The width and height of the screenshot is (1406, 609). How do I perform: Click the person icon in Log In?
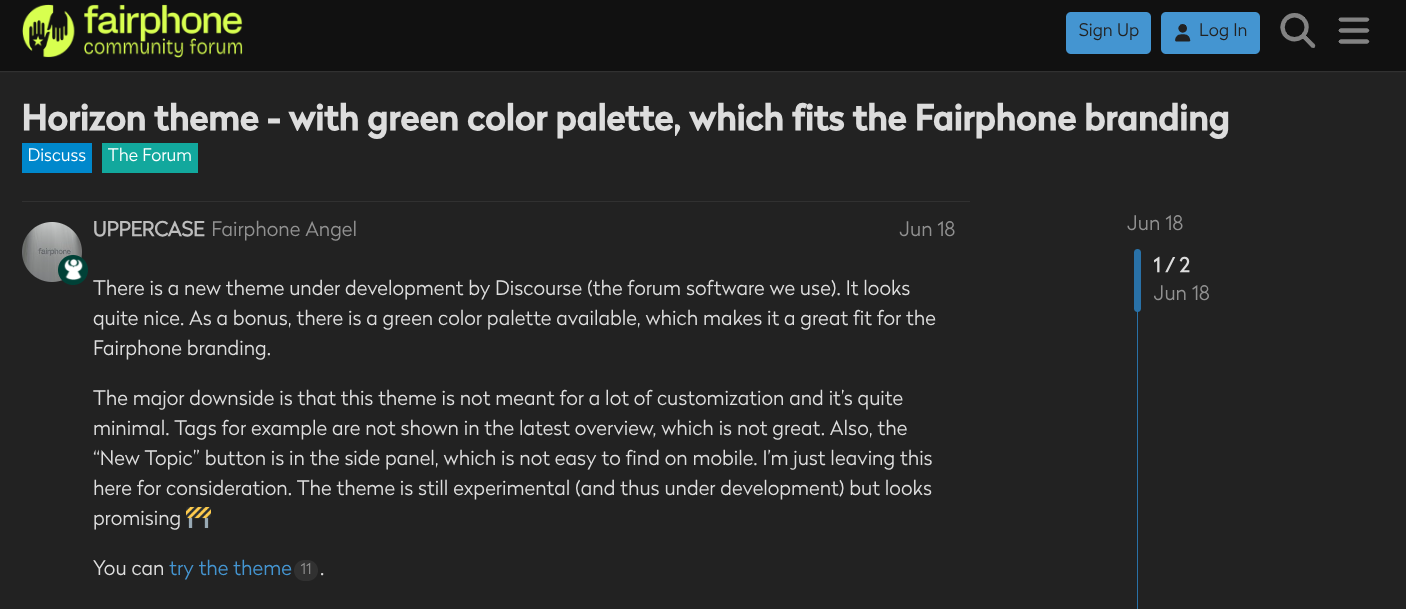coord(1182,33)
